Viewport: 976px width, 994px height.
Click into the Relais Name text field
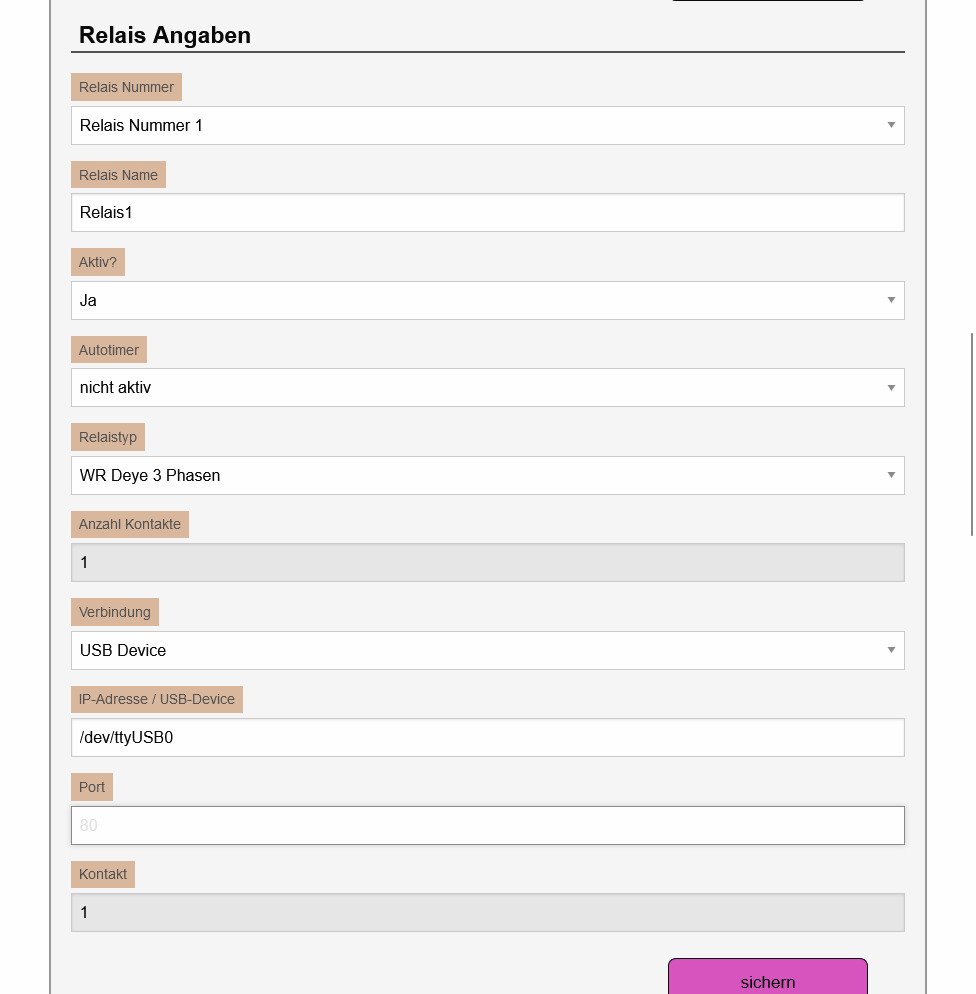[487, 213]
